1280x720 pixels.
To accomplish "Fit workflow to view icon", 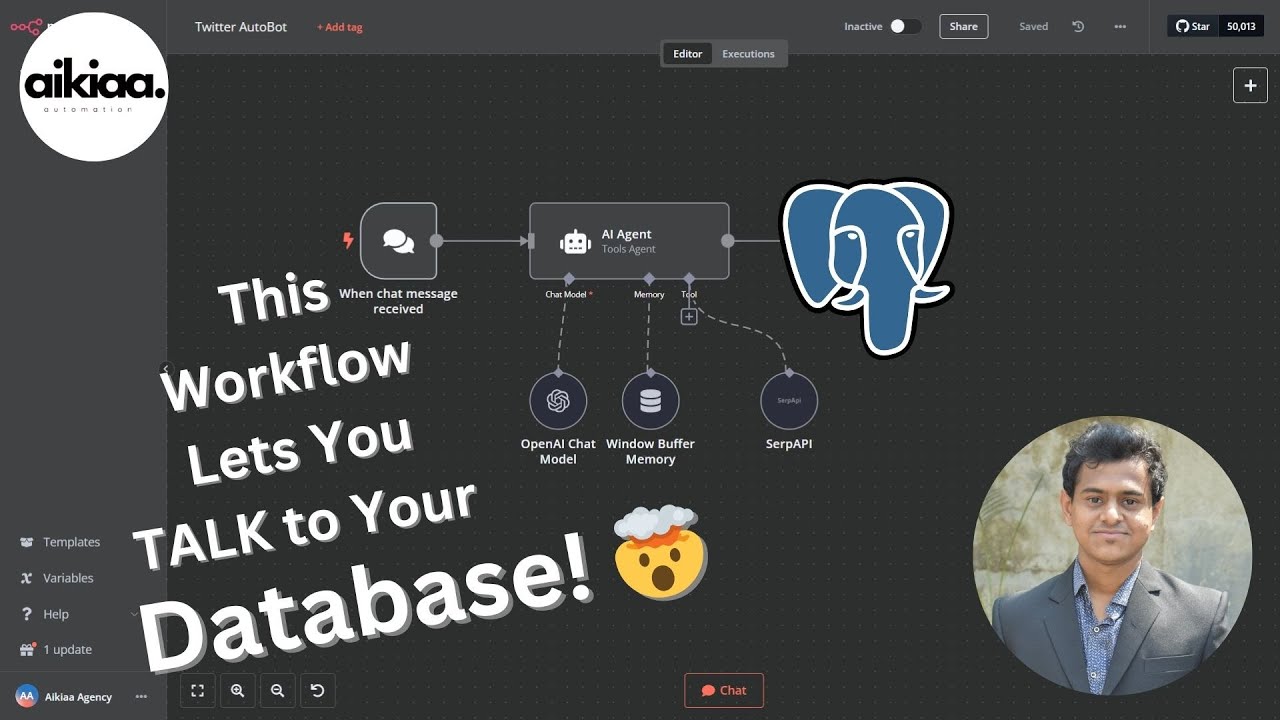I will coord(197,690).
